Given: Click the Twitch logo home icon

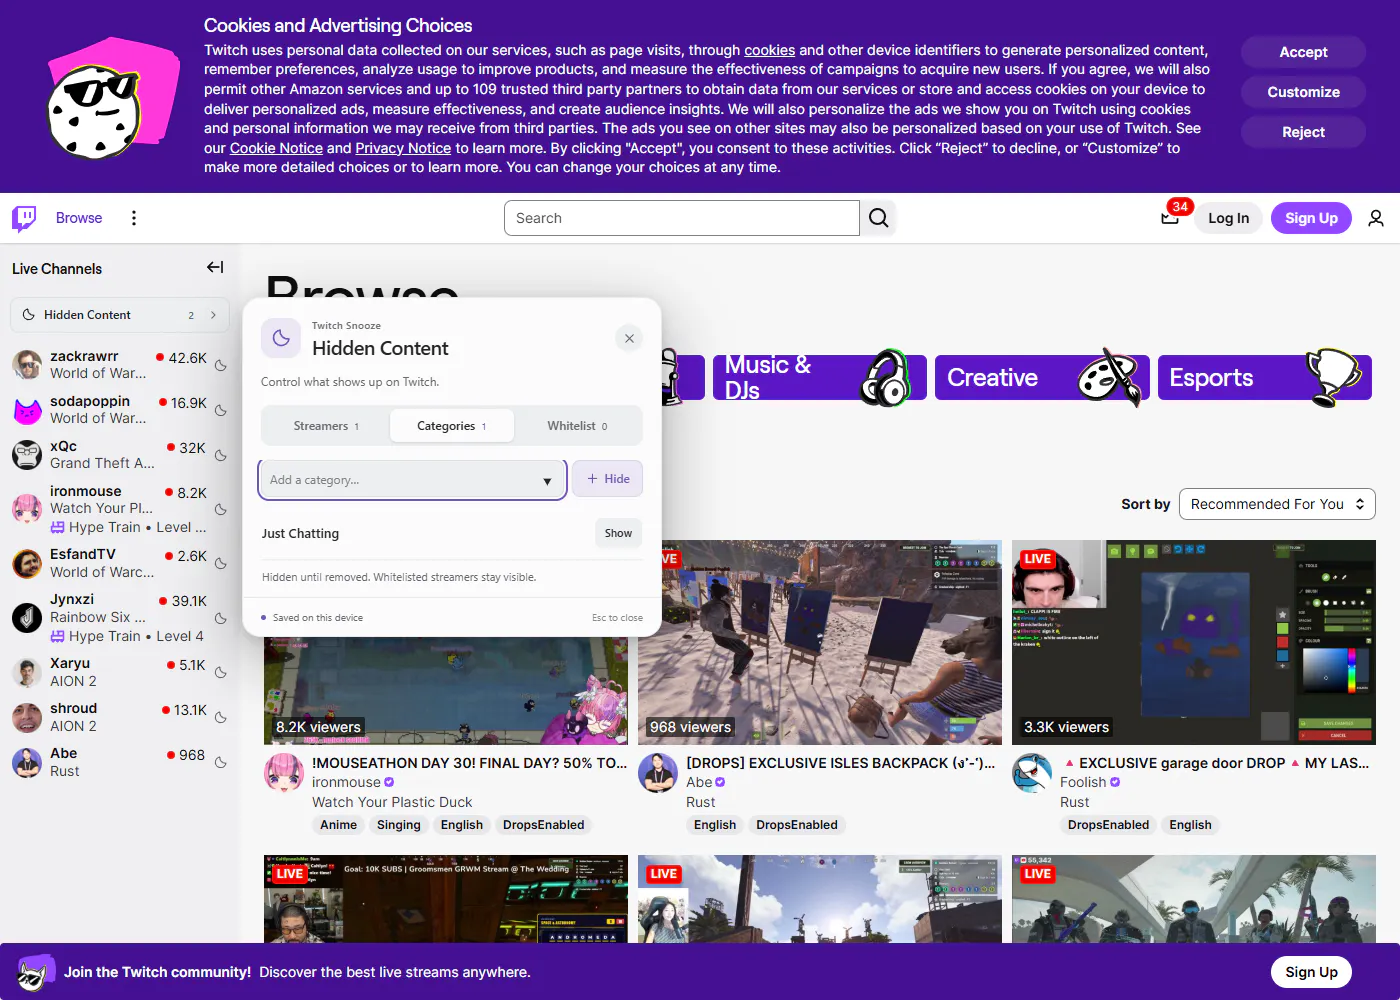Looking at the screenshot, I should 24,218.
